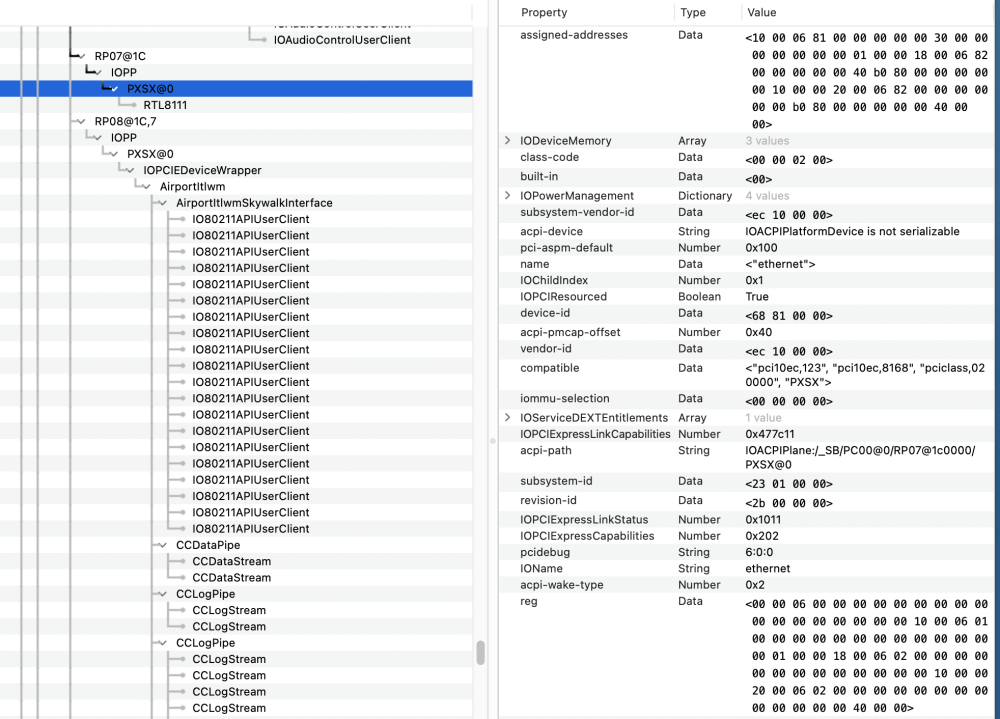The image size is (1000, 719).
Task: Collapse the selected PXSX@0 node chevron
Action: (115, 89)
